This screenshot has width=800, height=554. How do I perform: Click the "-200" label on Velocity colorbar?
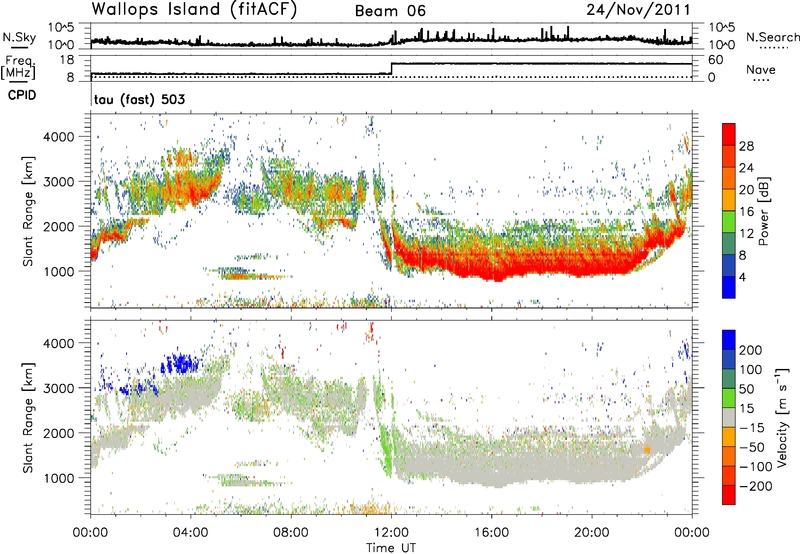(756, 486)
